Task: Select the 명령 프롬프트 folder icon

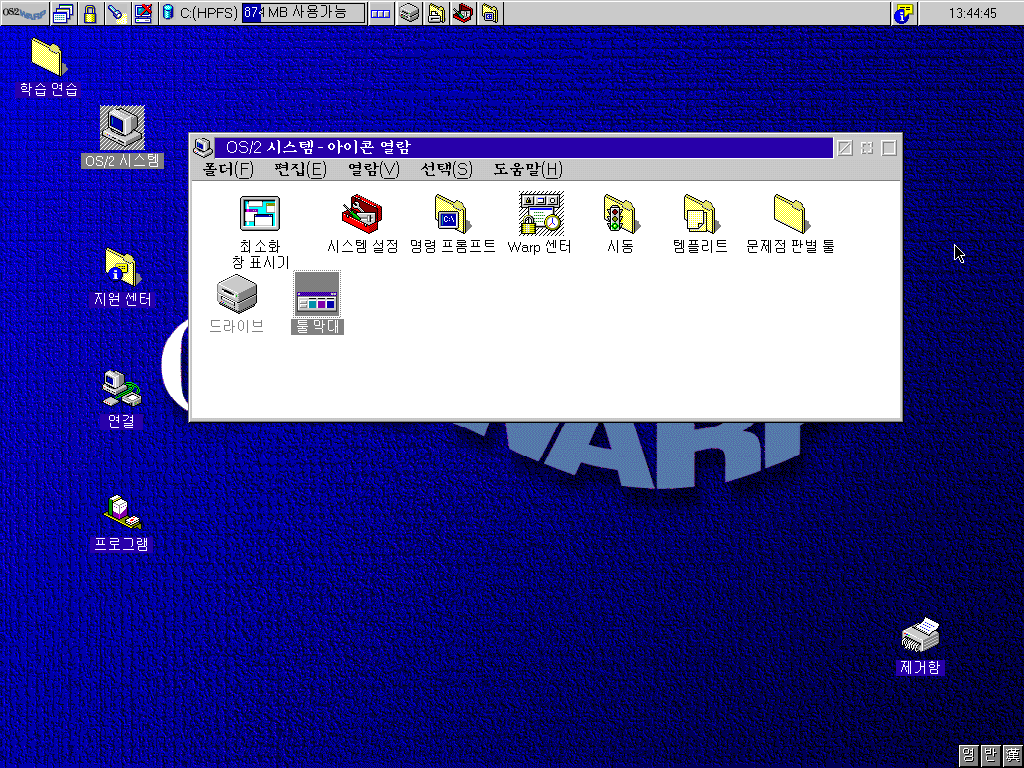Action: (x=452, y=224)
